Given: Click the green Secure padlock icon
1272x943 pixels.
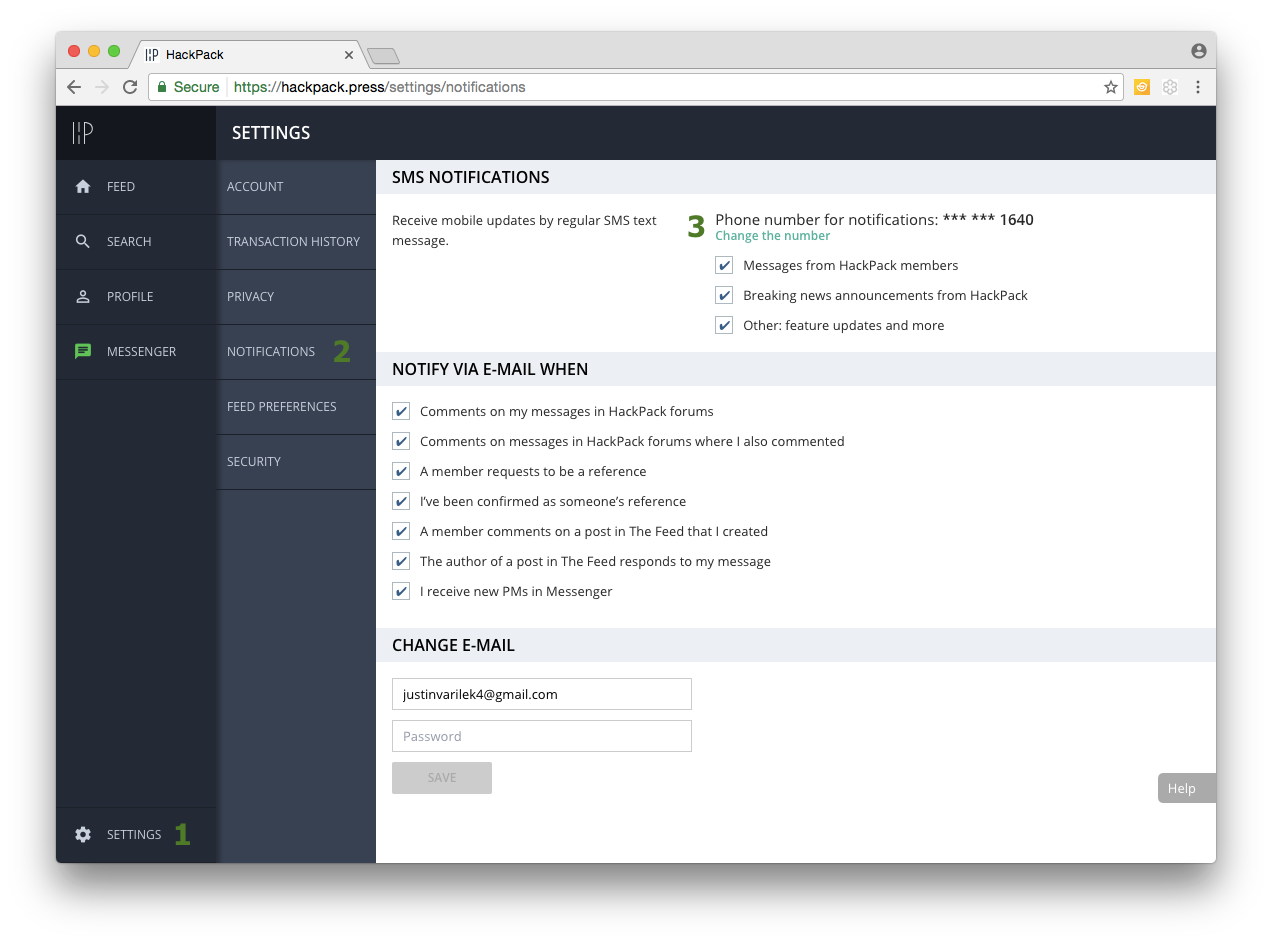Looking at the screenshot, I should click(x=162, y=87).
